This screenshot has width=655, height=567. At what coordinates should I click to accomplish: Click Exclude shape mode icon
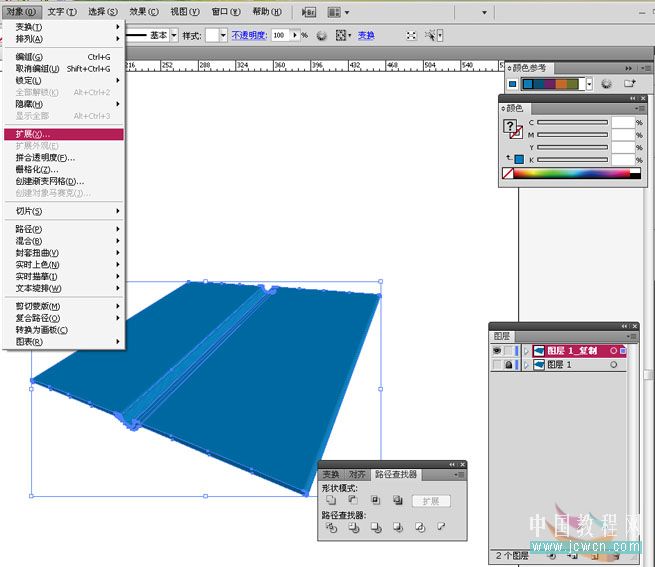coord(398,500)
